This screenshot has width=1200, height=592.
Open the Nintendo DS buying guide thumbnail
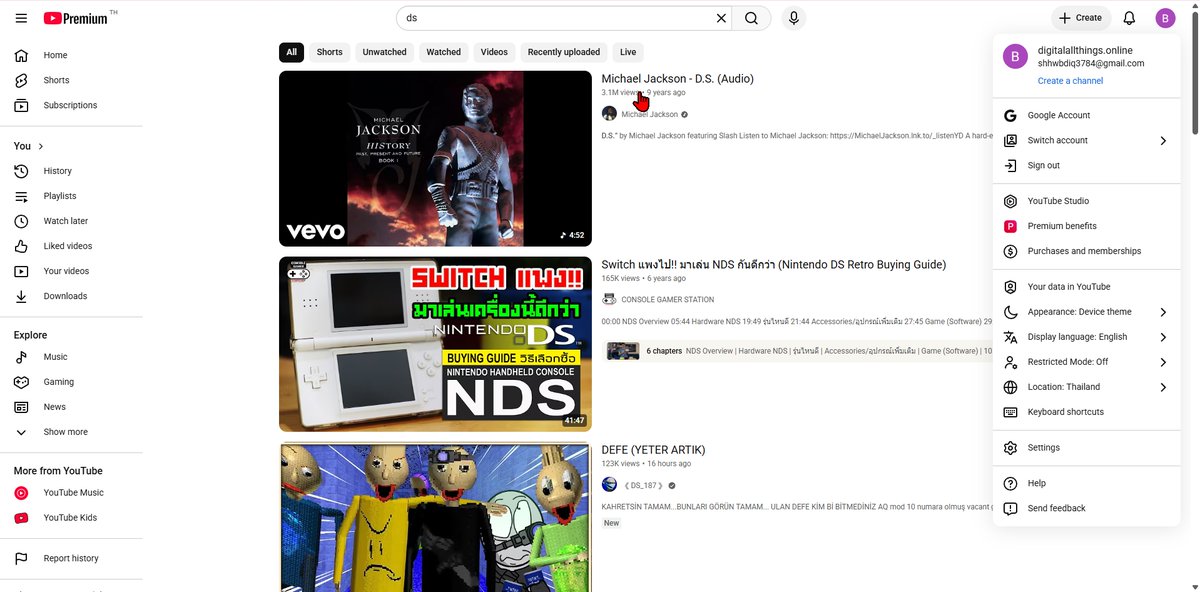pyautogui.click(x=435, y=344)
